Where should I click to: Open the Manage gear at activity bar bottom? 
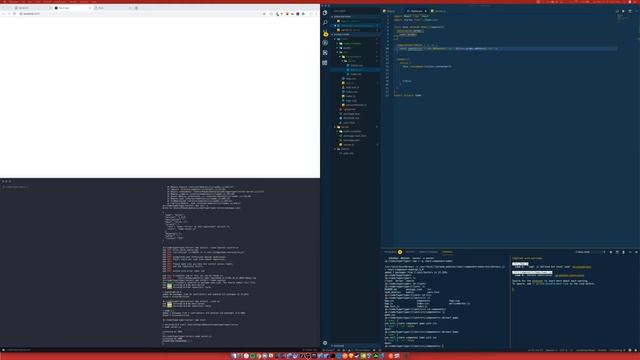coord(325,343)
